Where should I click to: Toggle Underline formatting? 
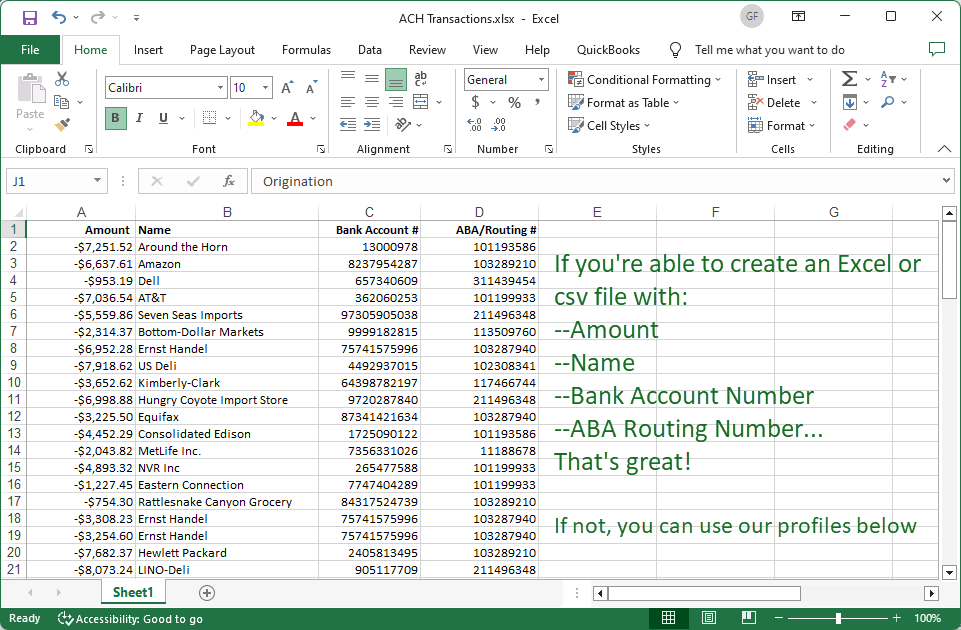tap(163, 118)
